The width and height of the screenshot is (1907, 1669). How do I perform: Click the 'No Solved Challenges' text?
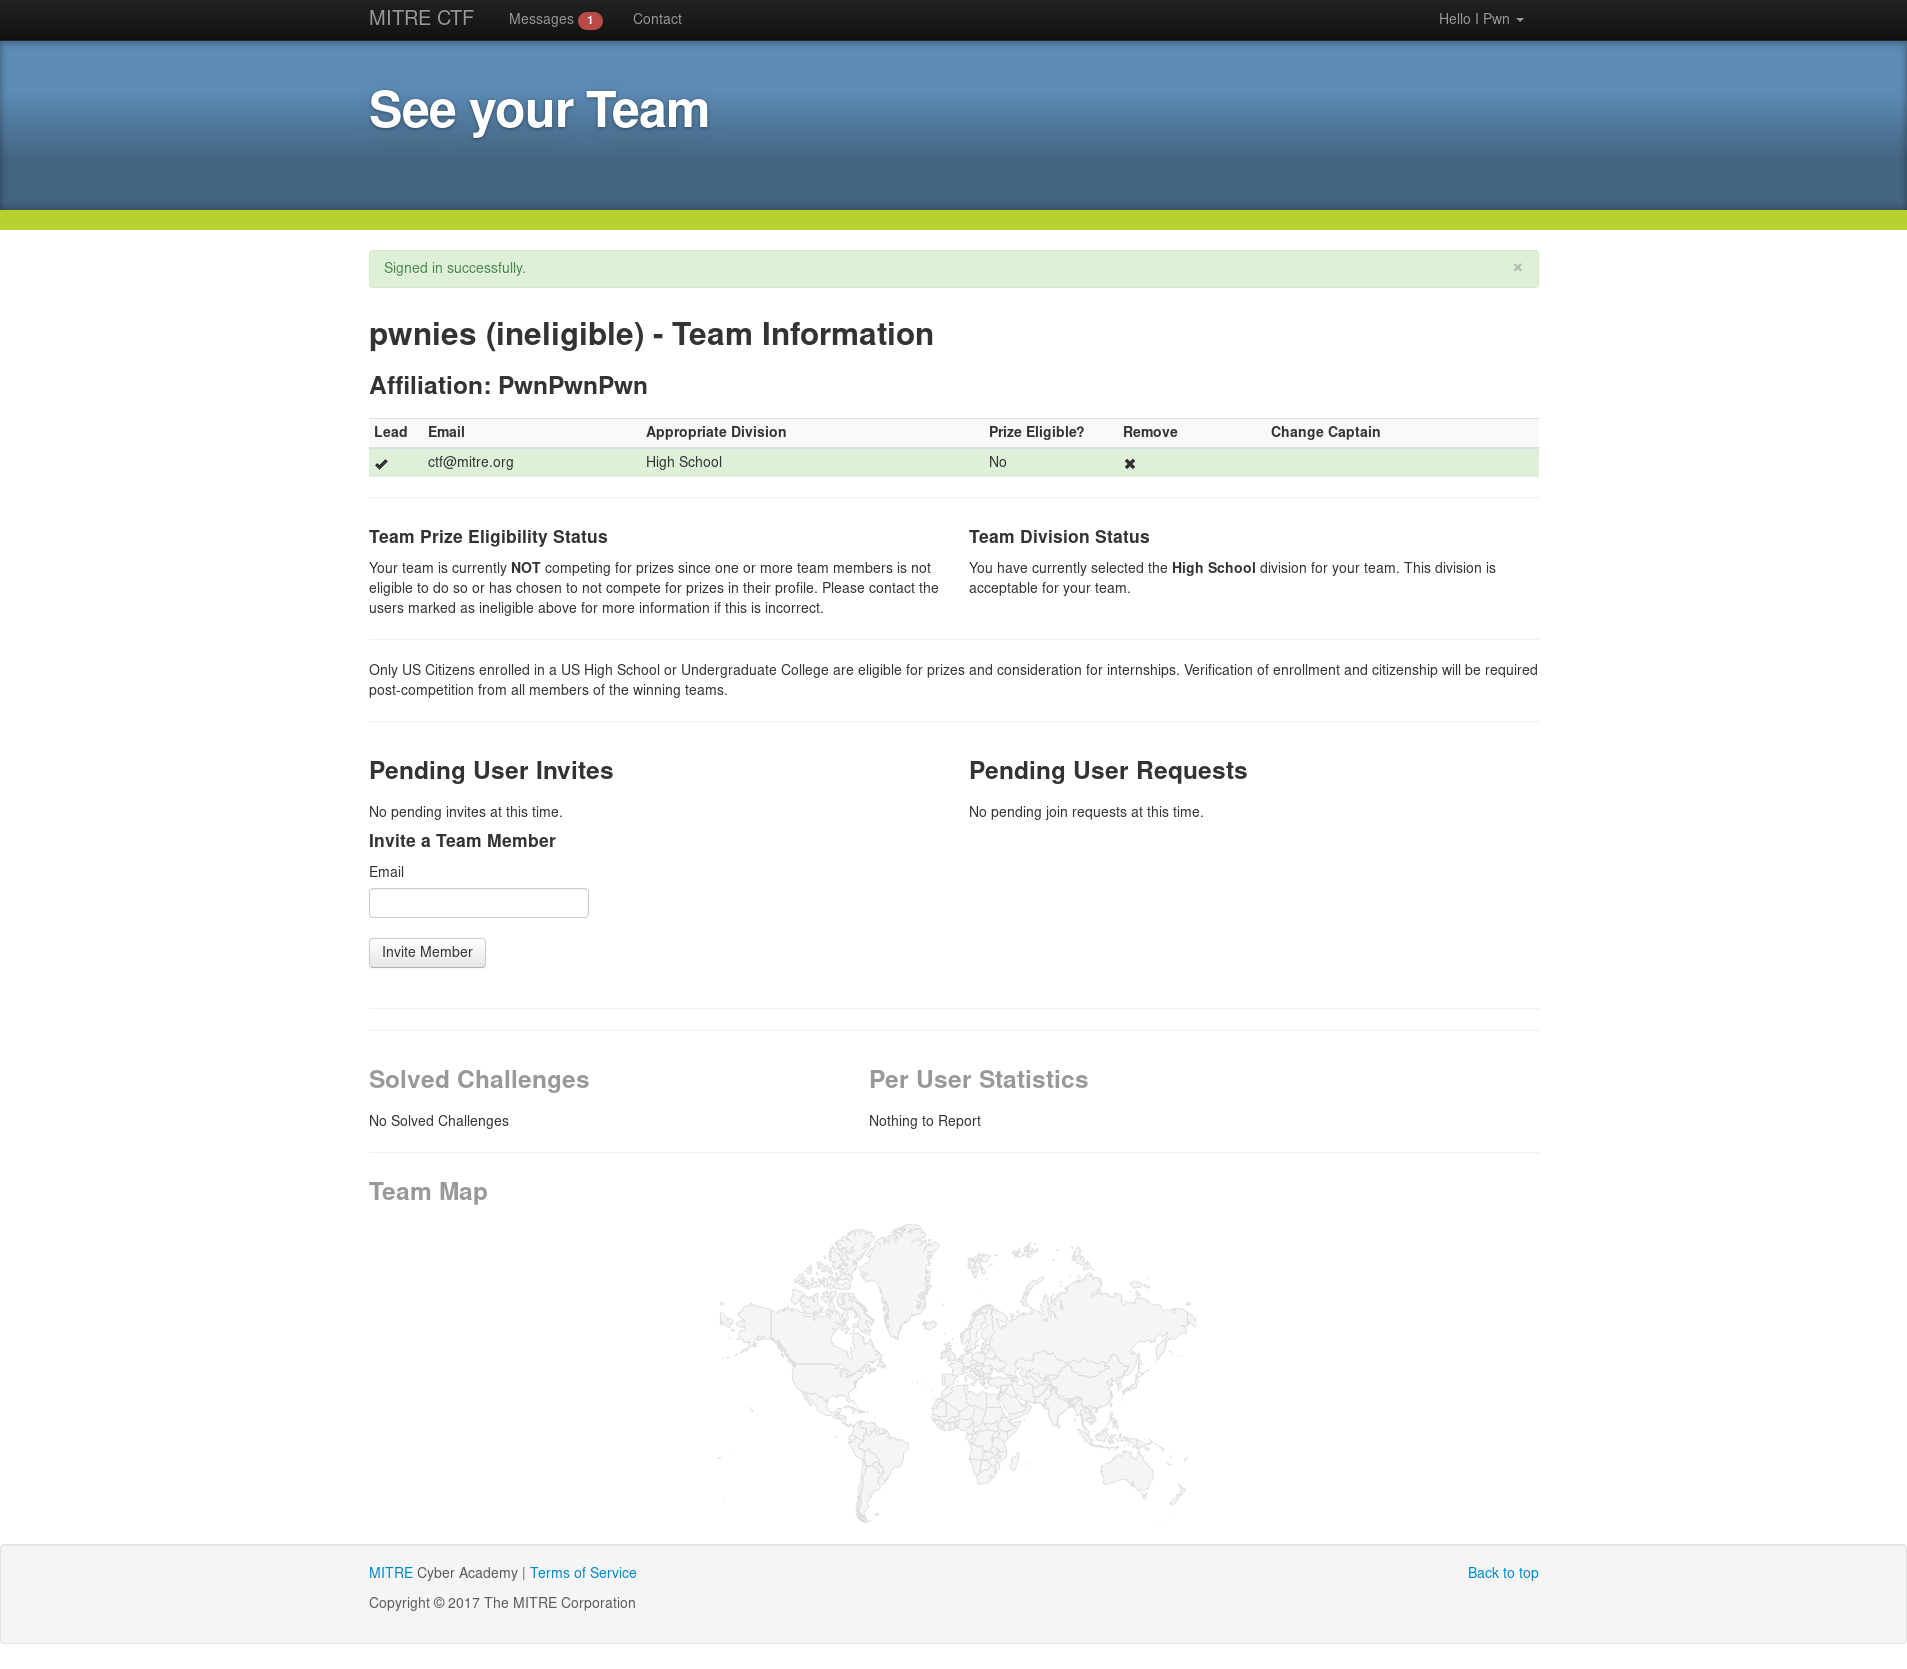pyautogui.click(x=439, y=1121)
